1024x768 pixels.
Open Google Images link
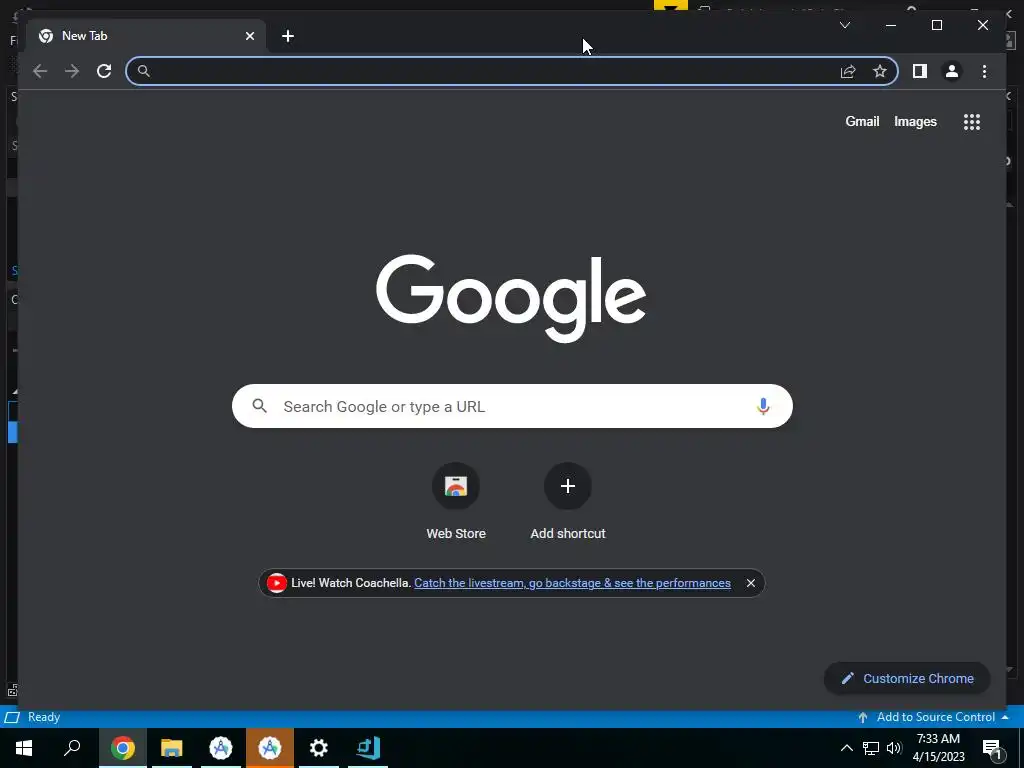[x=915, y=121]
